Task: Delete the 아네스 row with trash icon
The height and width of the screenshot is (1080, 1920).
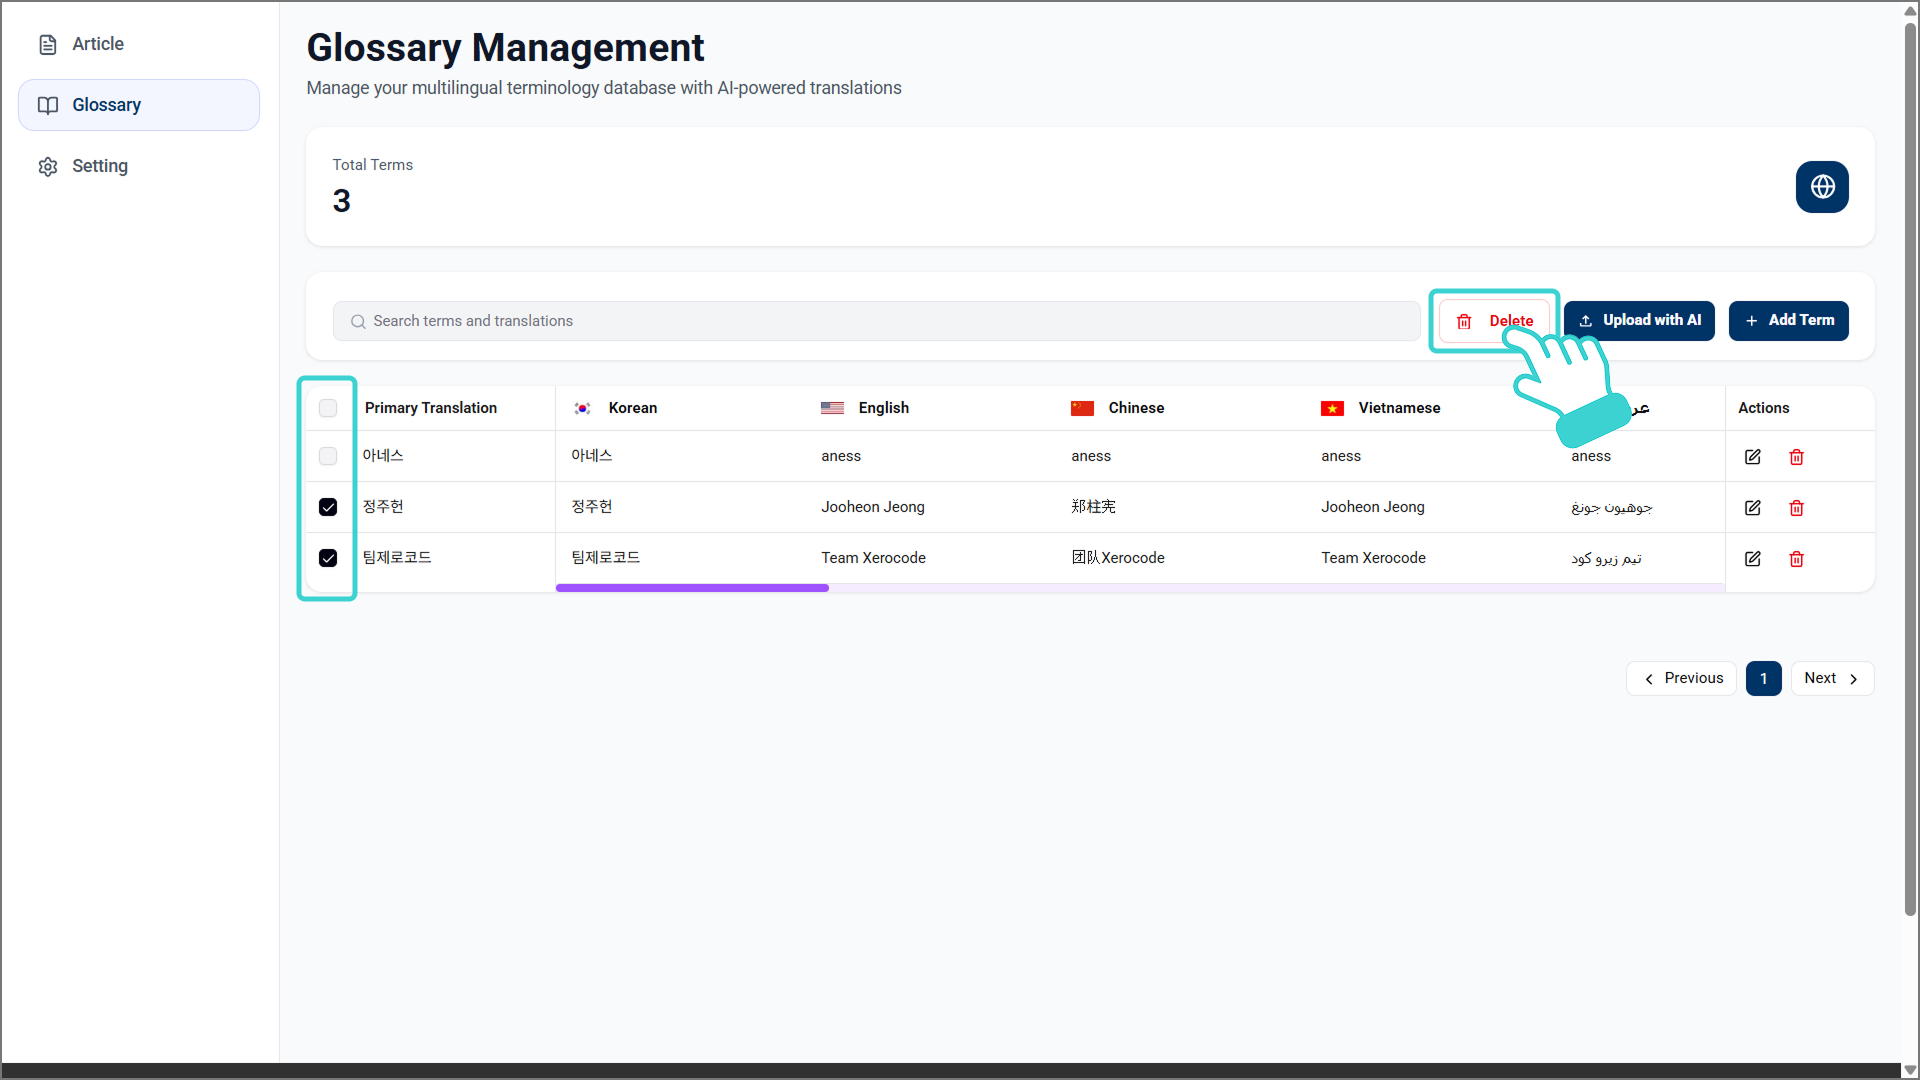Action: 1796,457
